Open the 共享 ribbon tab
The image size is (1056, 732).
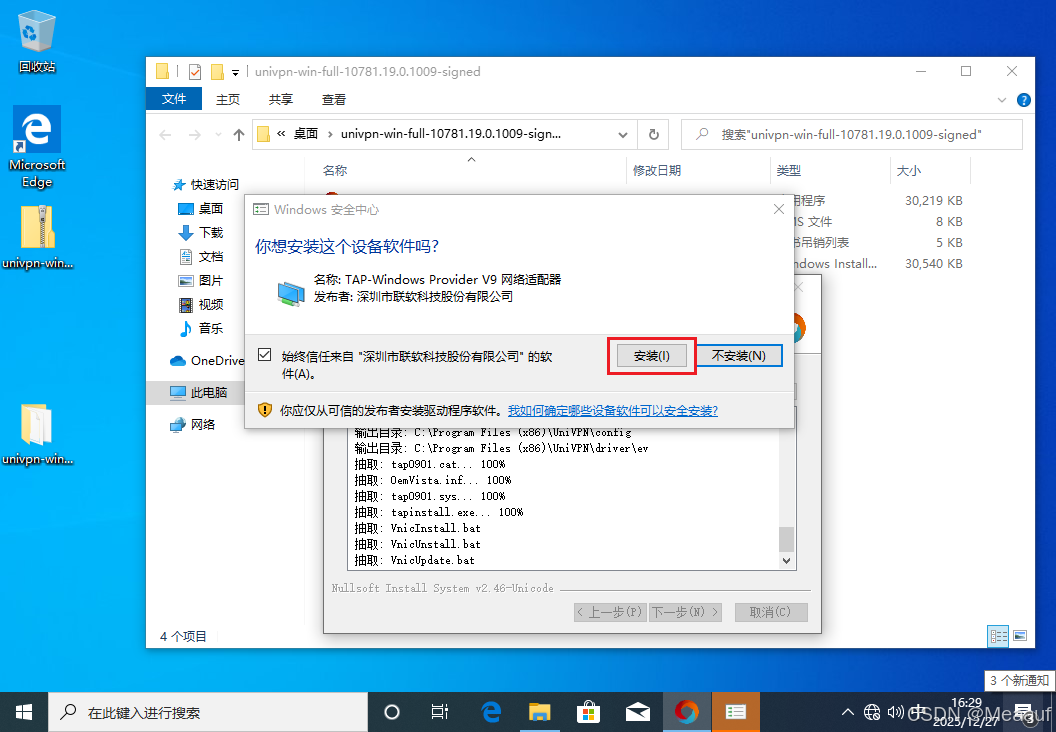(281, 100)
